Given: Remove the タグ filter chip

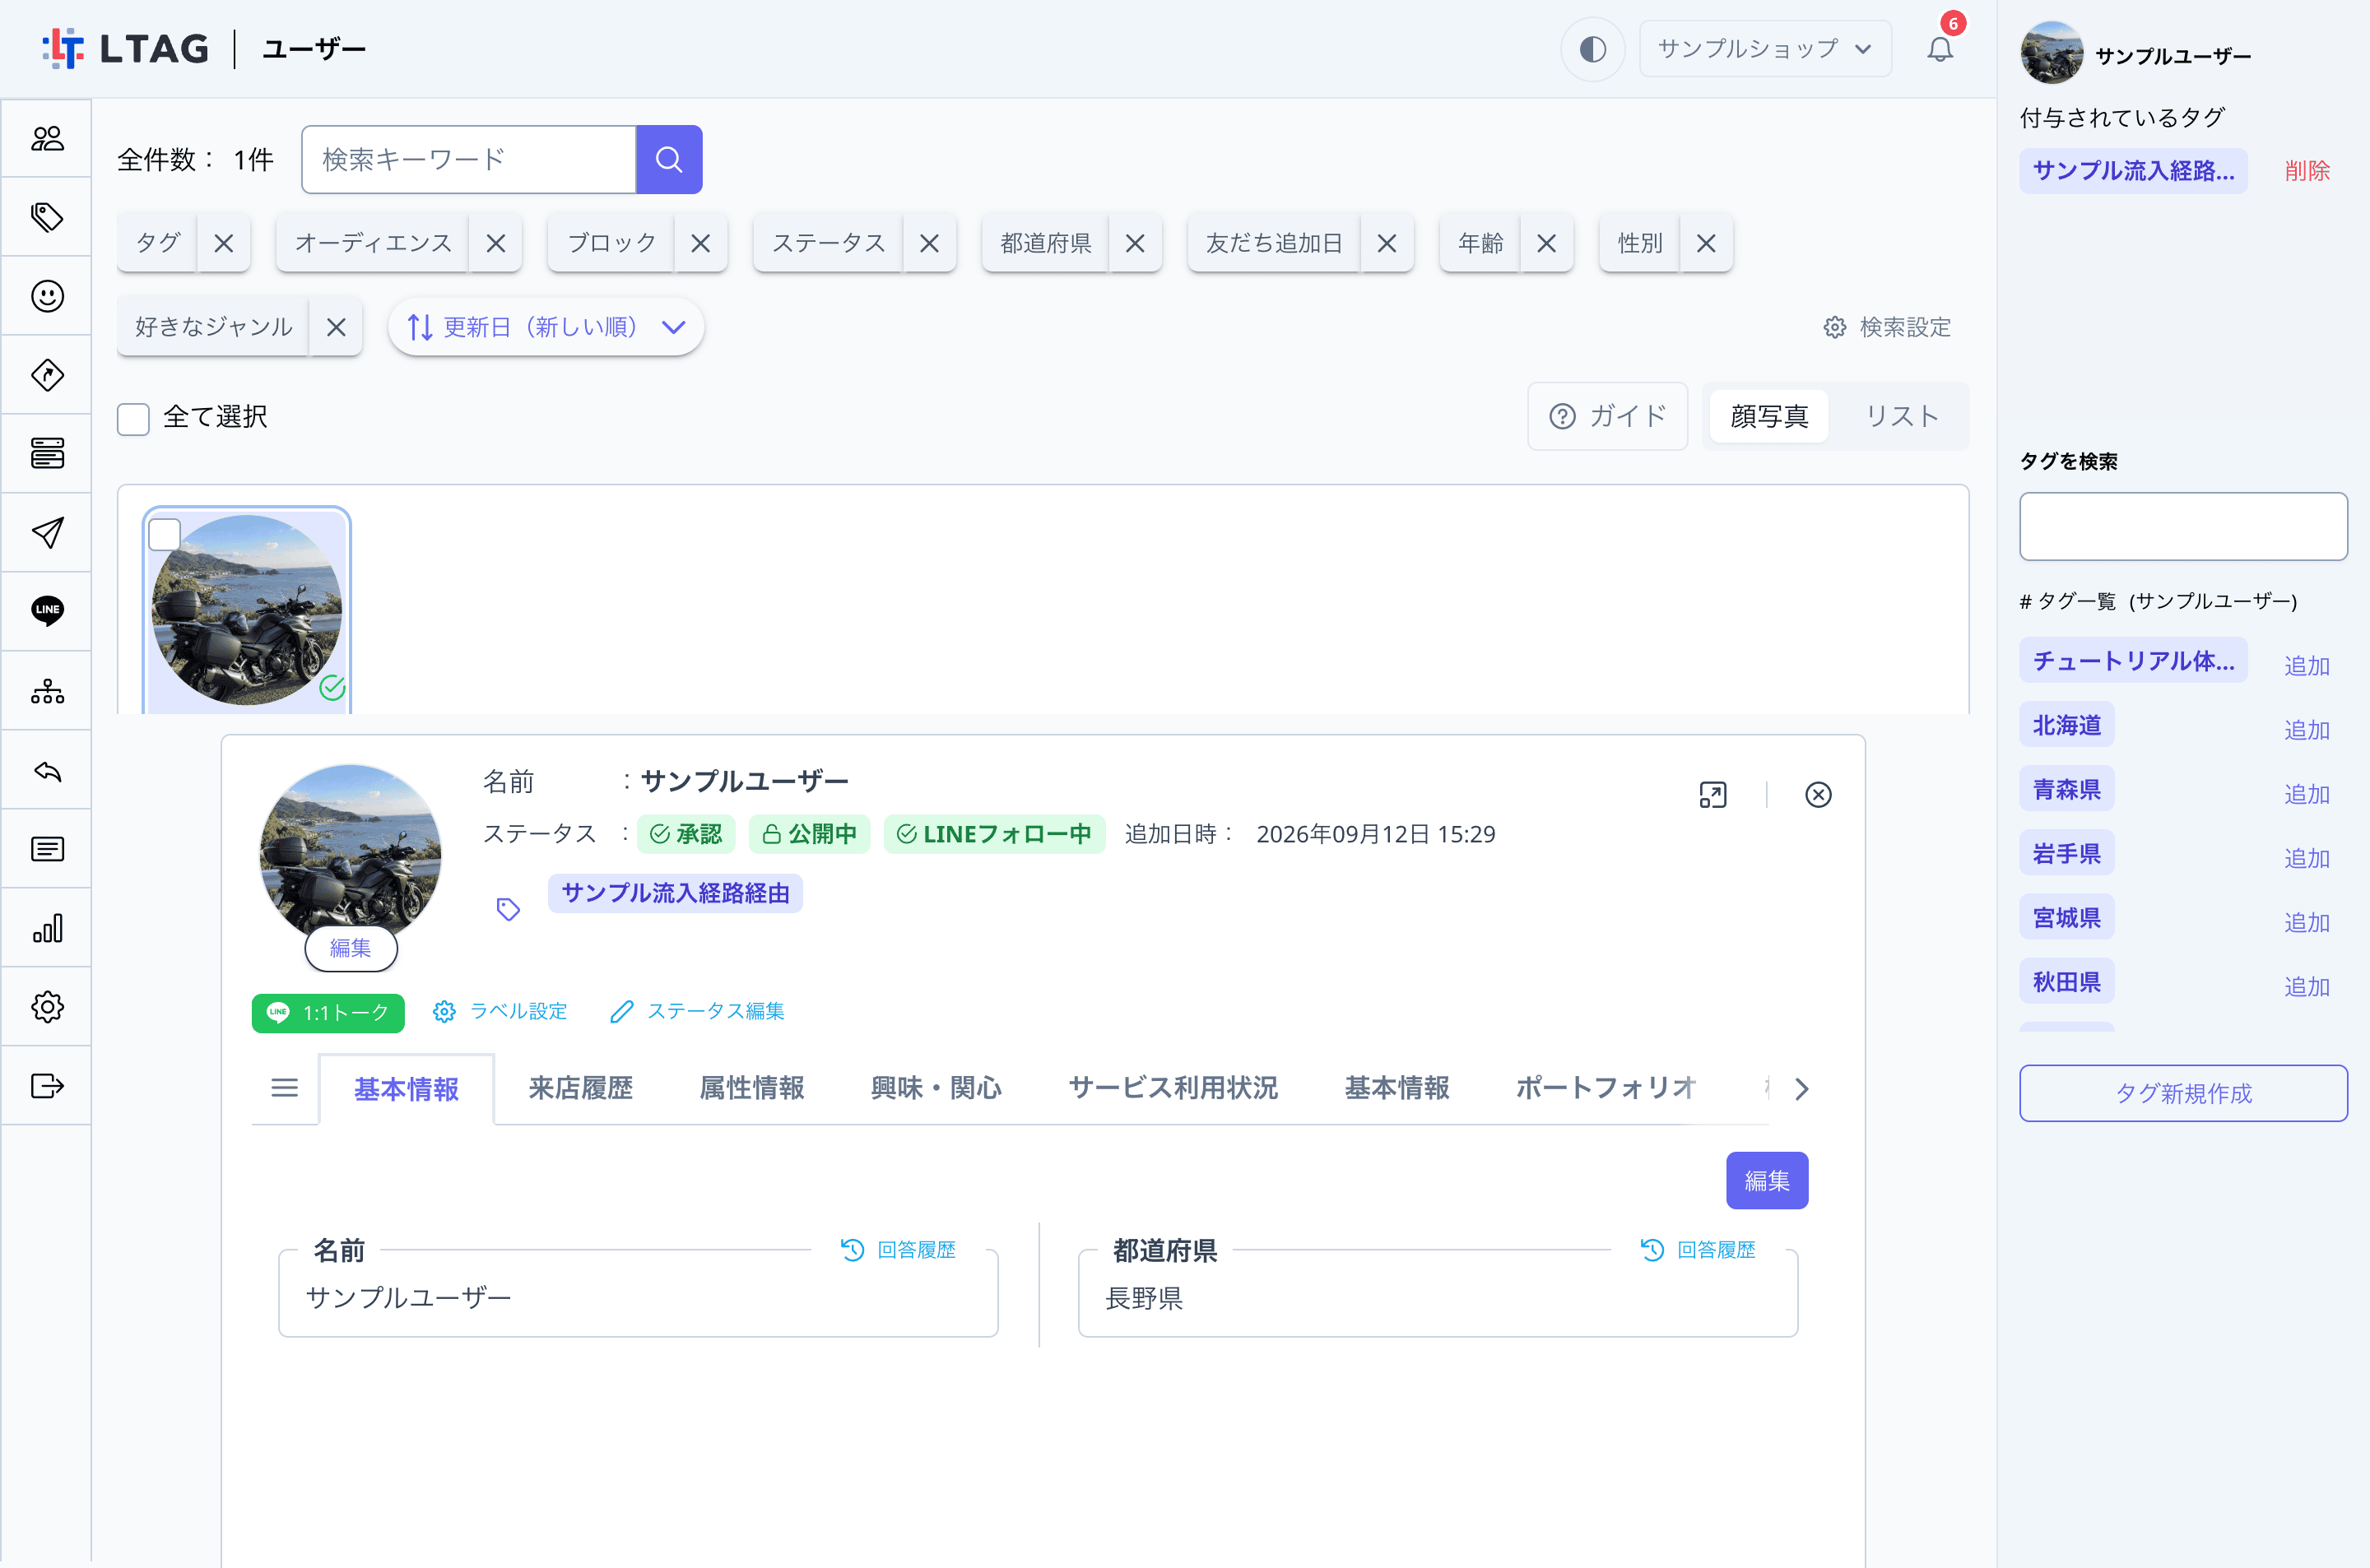Looking at the screenshot, I should coord(224,243).
